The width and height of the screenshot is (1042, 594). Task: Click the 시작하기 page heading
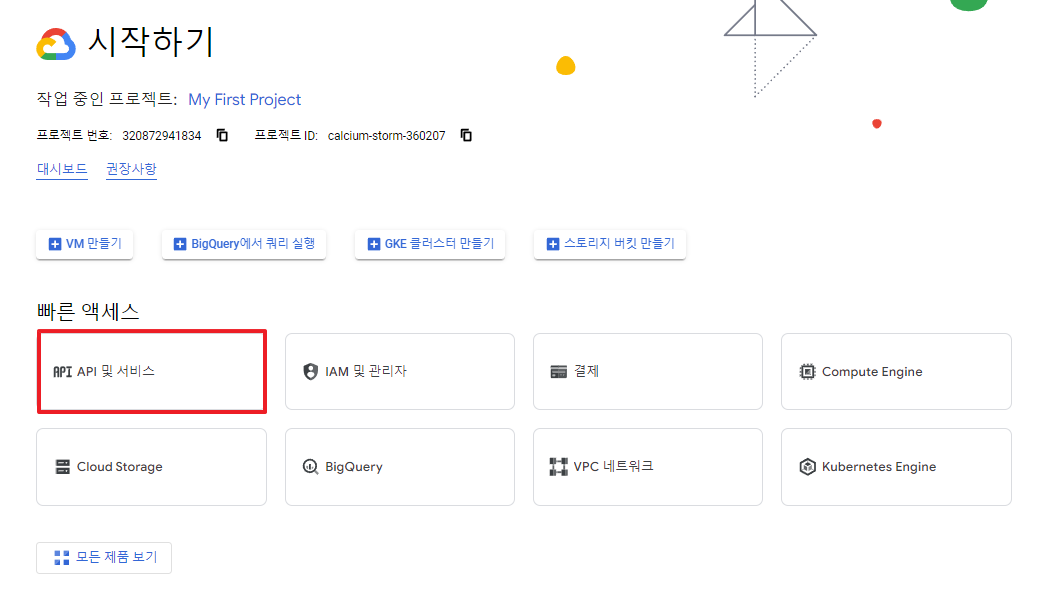(152, 42)
